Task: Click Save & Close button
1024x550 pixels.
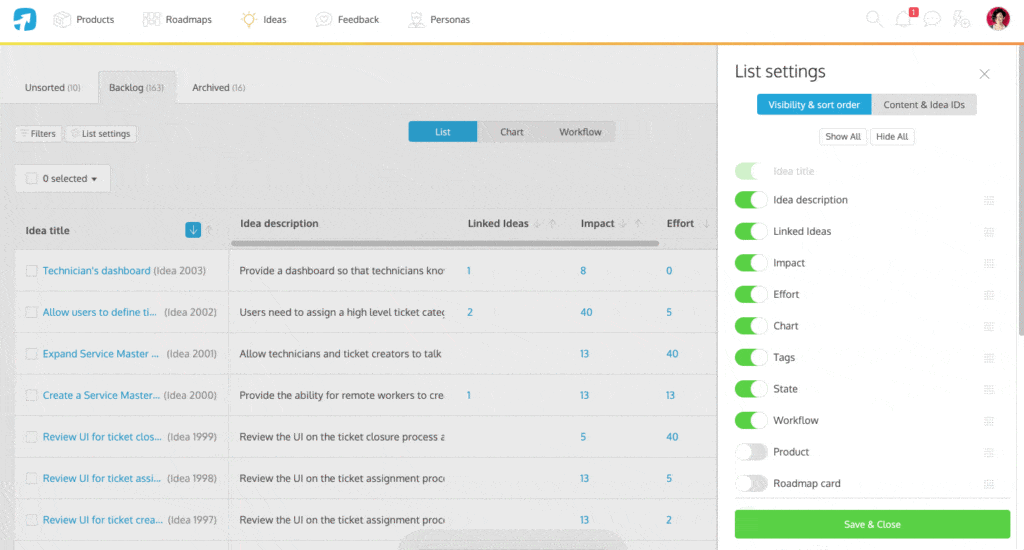Action: (872, 525)
